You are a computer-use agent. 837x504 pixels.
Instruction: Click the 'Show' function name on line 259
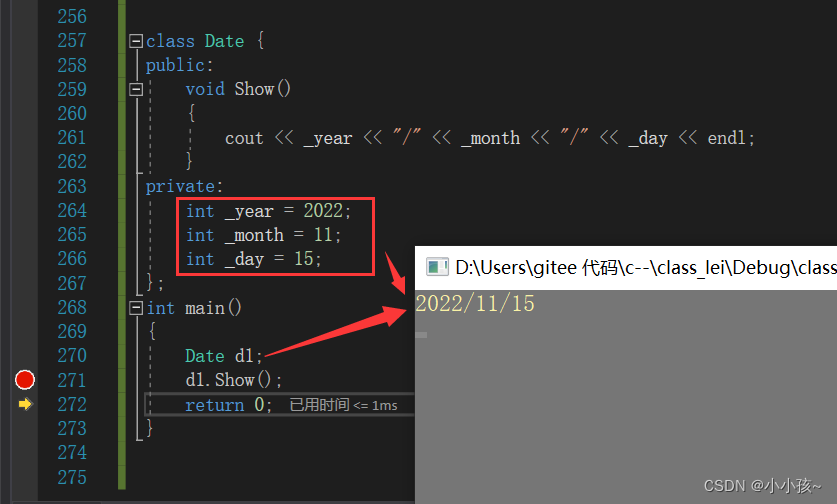254,89
